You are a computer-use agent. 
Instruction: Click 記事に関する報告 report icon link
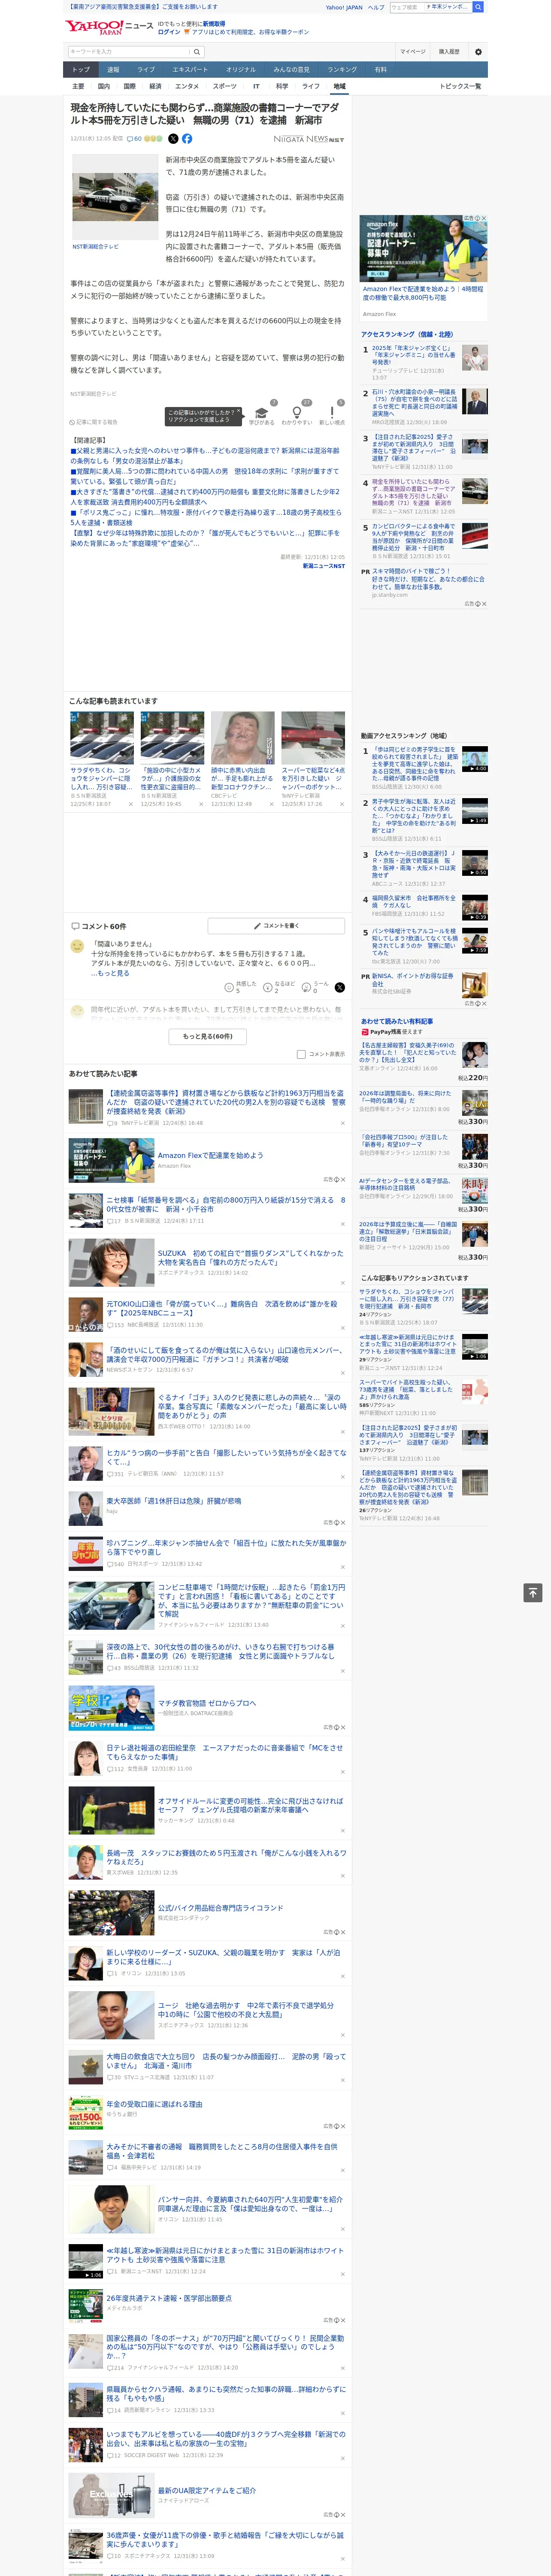tap(94, 422)
